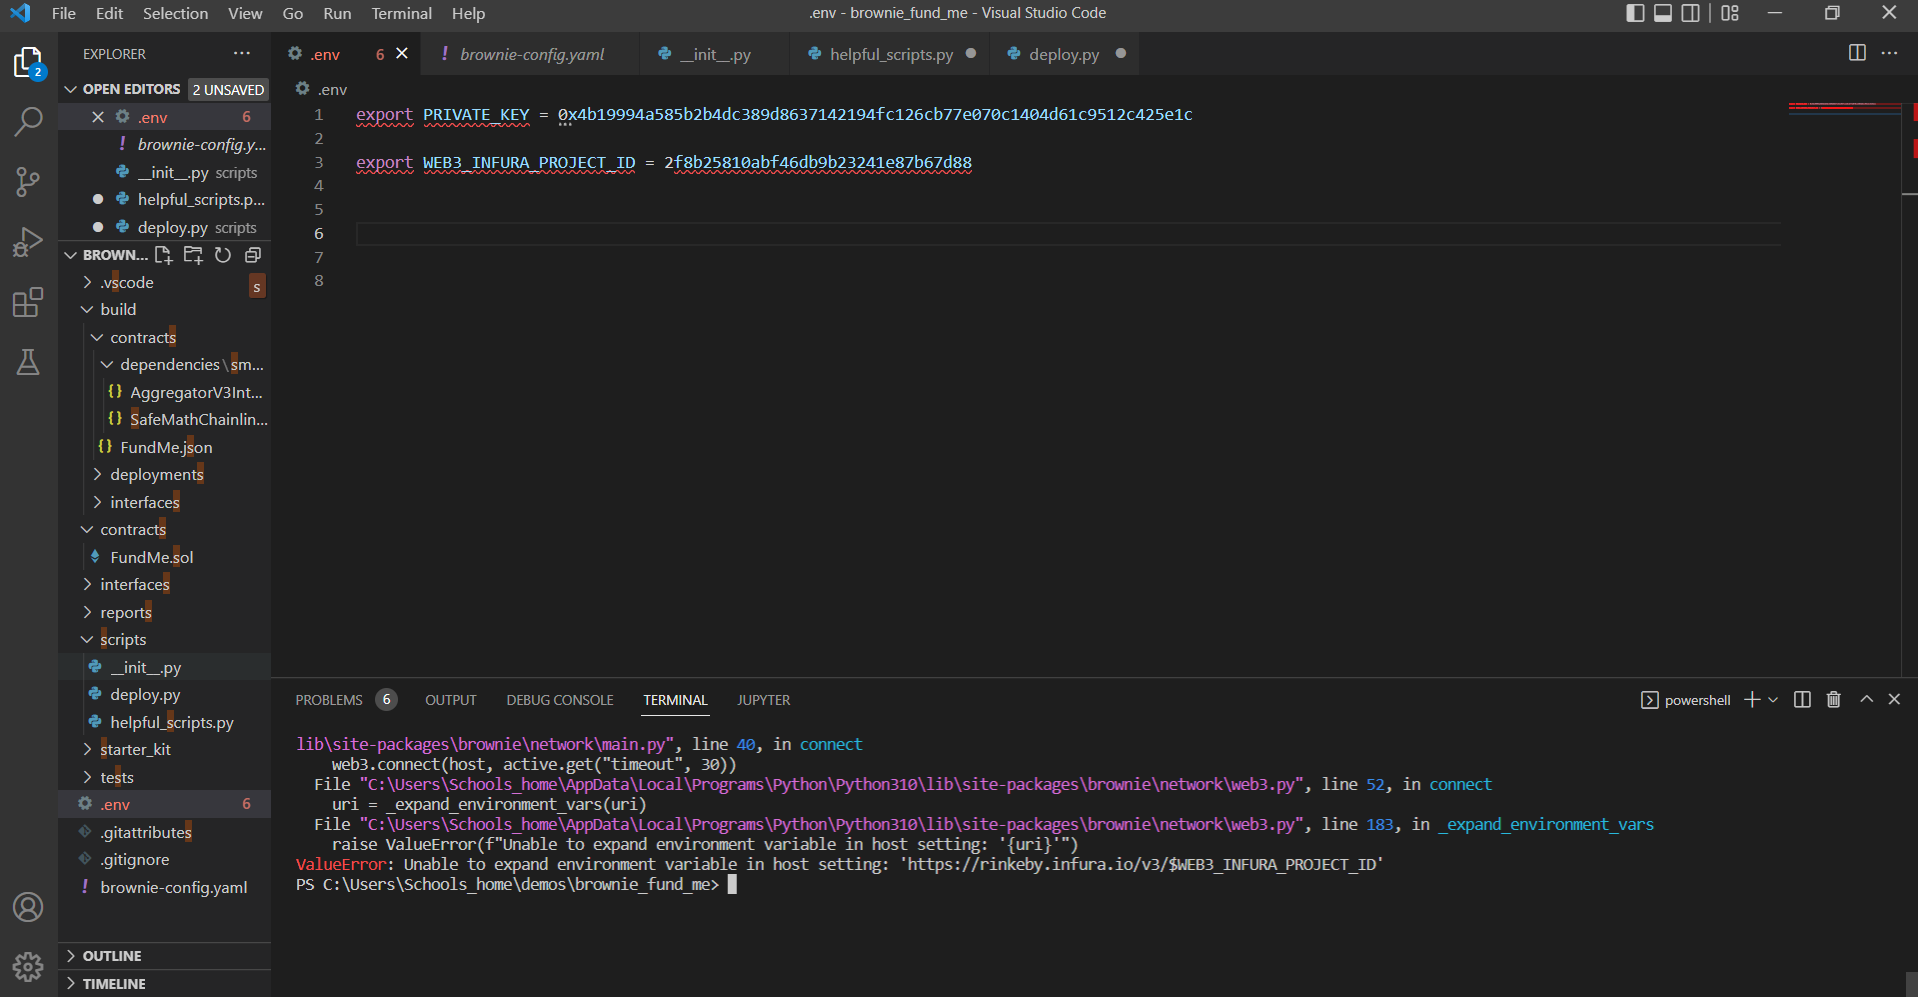
Task: Open the Manage gear icon
Action: 28,967
